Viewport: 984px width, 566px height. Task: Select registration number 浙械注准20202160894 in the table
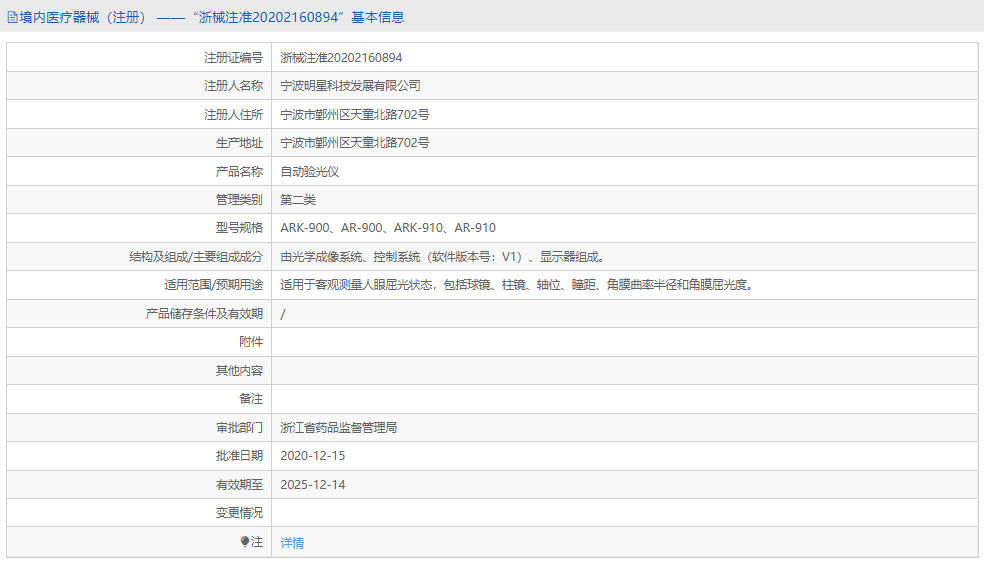pyautogui.click(x=341, y=58)
